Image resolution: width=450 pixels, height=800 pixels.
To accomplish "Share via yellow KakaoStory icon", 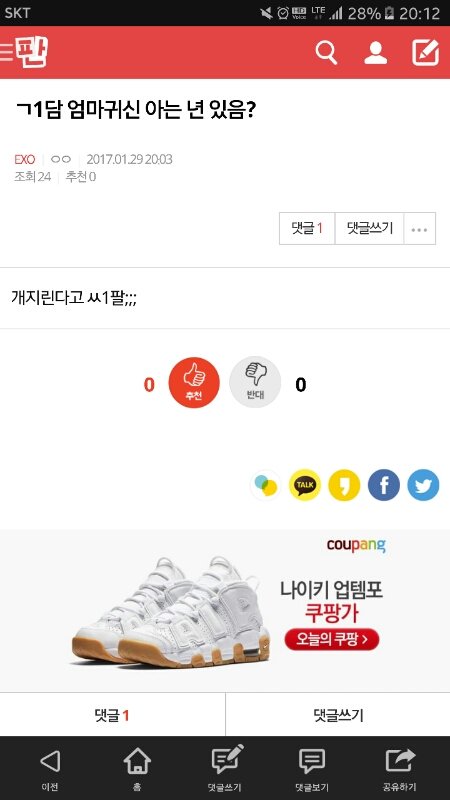I will pyautogui.click(x=344, y=485).
